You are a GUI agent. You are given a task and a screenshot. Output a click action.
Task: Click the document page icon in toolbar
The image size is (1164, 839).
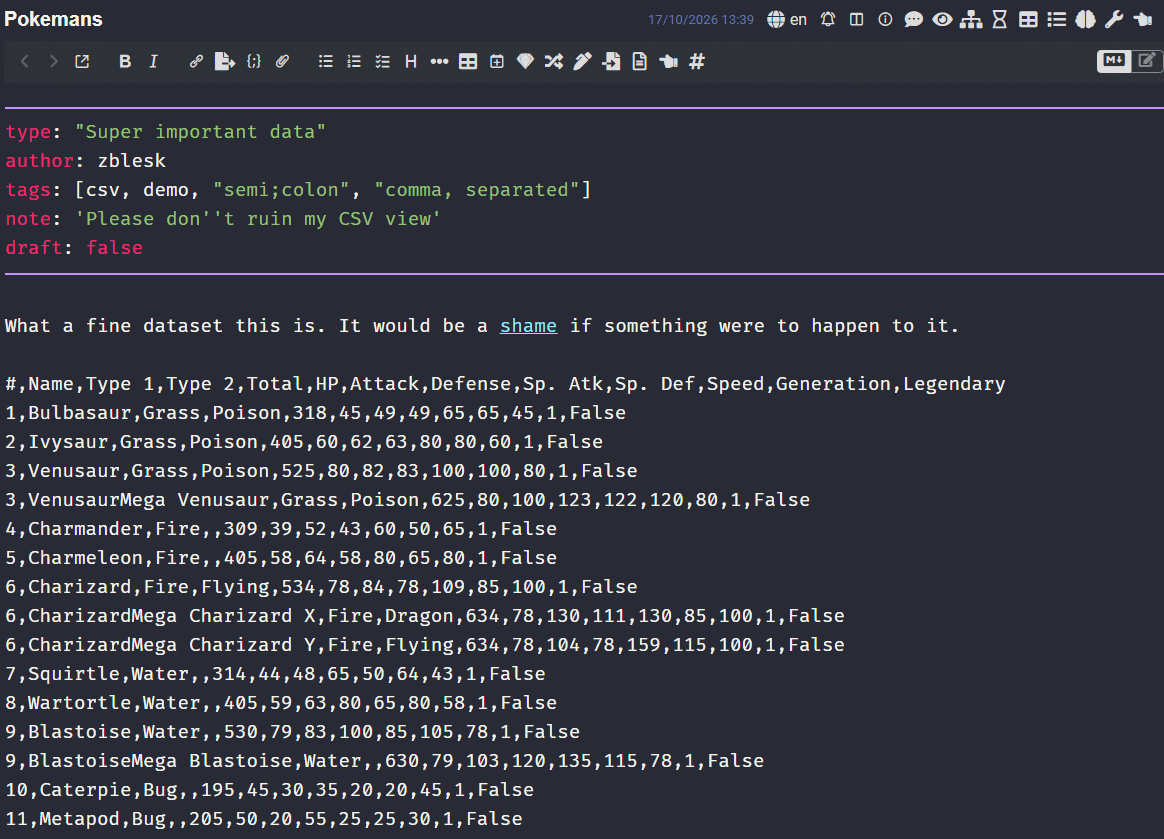639,62
